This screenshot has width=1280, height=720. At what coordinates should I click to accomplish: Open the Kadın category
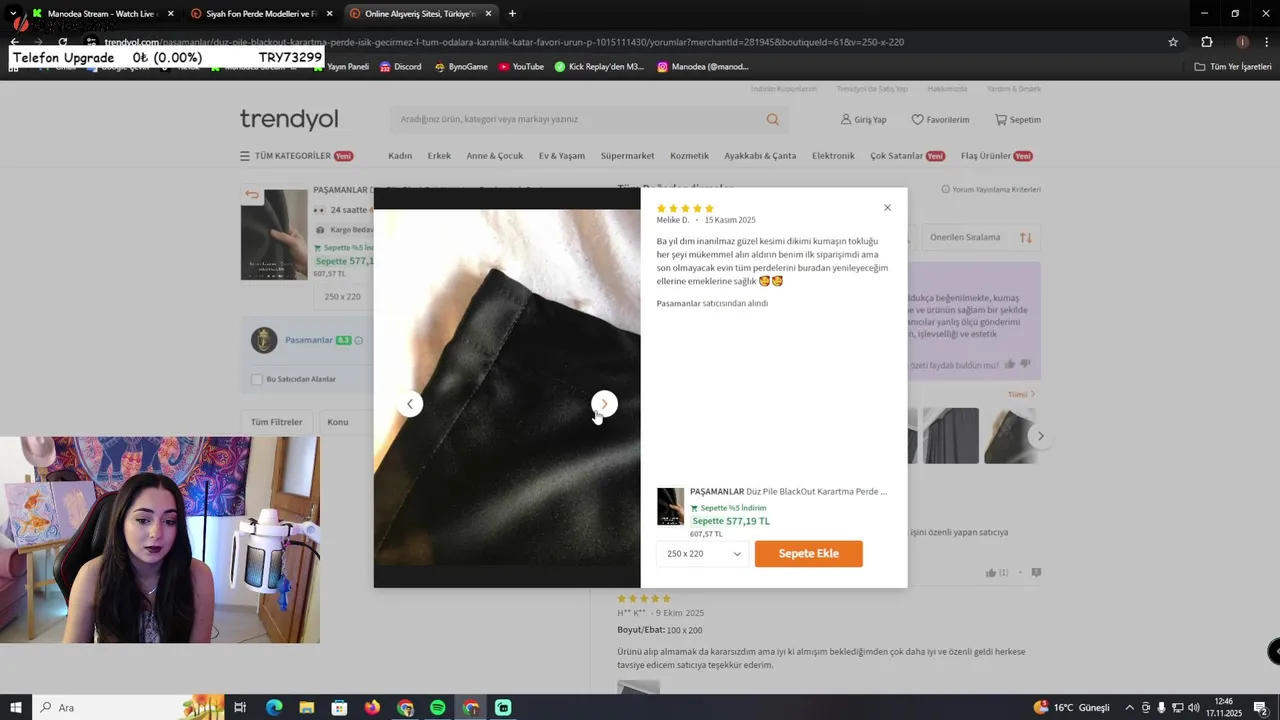(400, 156)
